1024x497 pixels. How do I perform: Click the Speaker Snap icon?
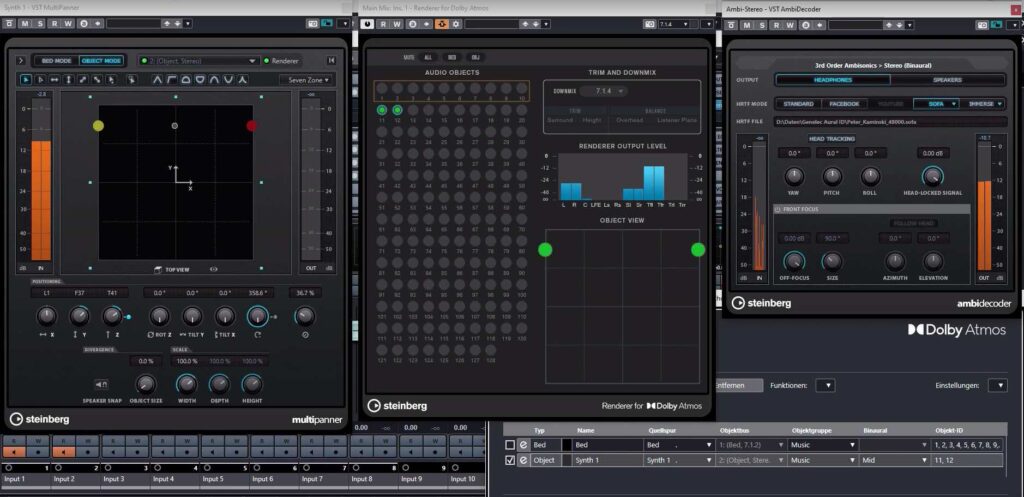[x=102, y=384]
